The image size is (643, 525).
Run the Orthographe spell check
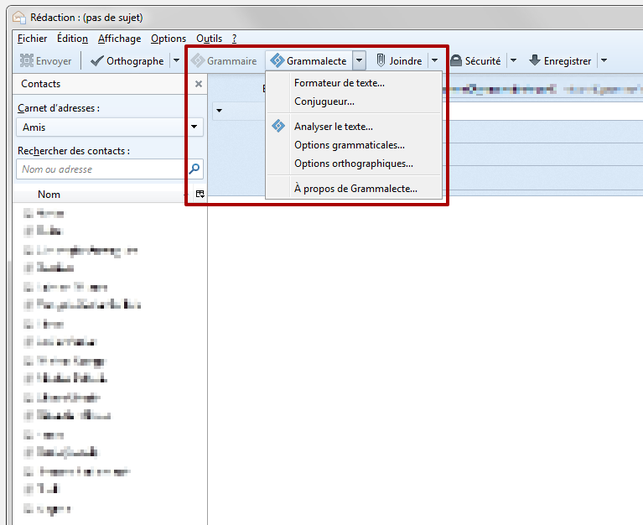127,61
